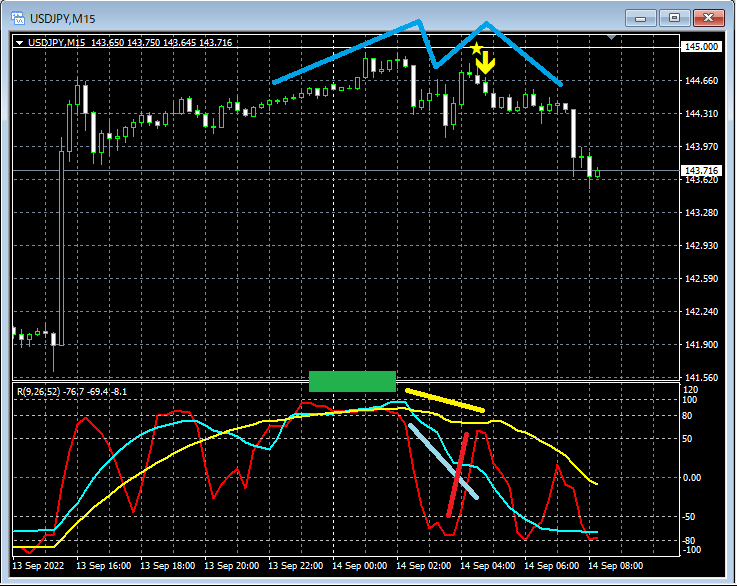Click the 141.560 price scale value
The width and height of the screenshot is (737, 586).
click(x=701, y=377)
